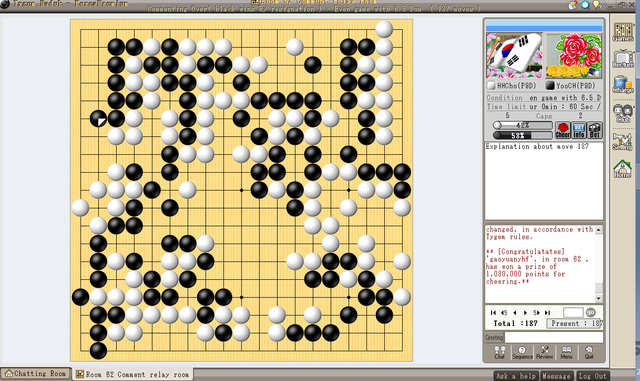Image resolution: width=640 pixels, height=381 pixels.
Task: Click the white 42% cheer bar
Action: [522, 125]
